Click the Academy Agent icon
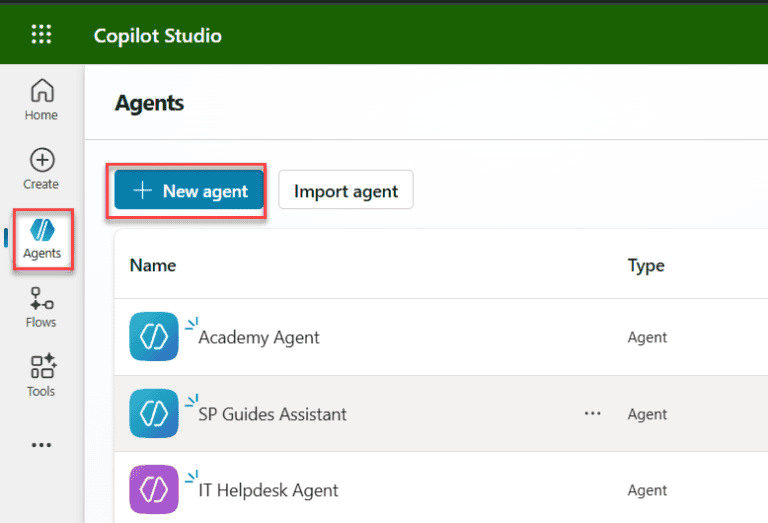The width and height of the screenshot is (768, 523). point(154,337)
